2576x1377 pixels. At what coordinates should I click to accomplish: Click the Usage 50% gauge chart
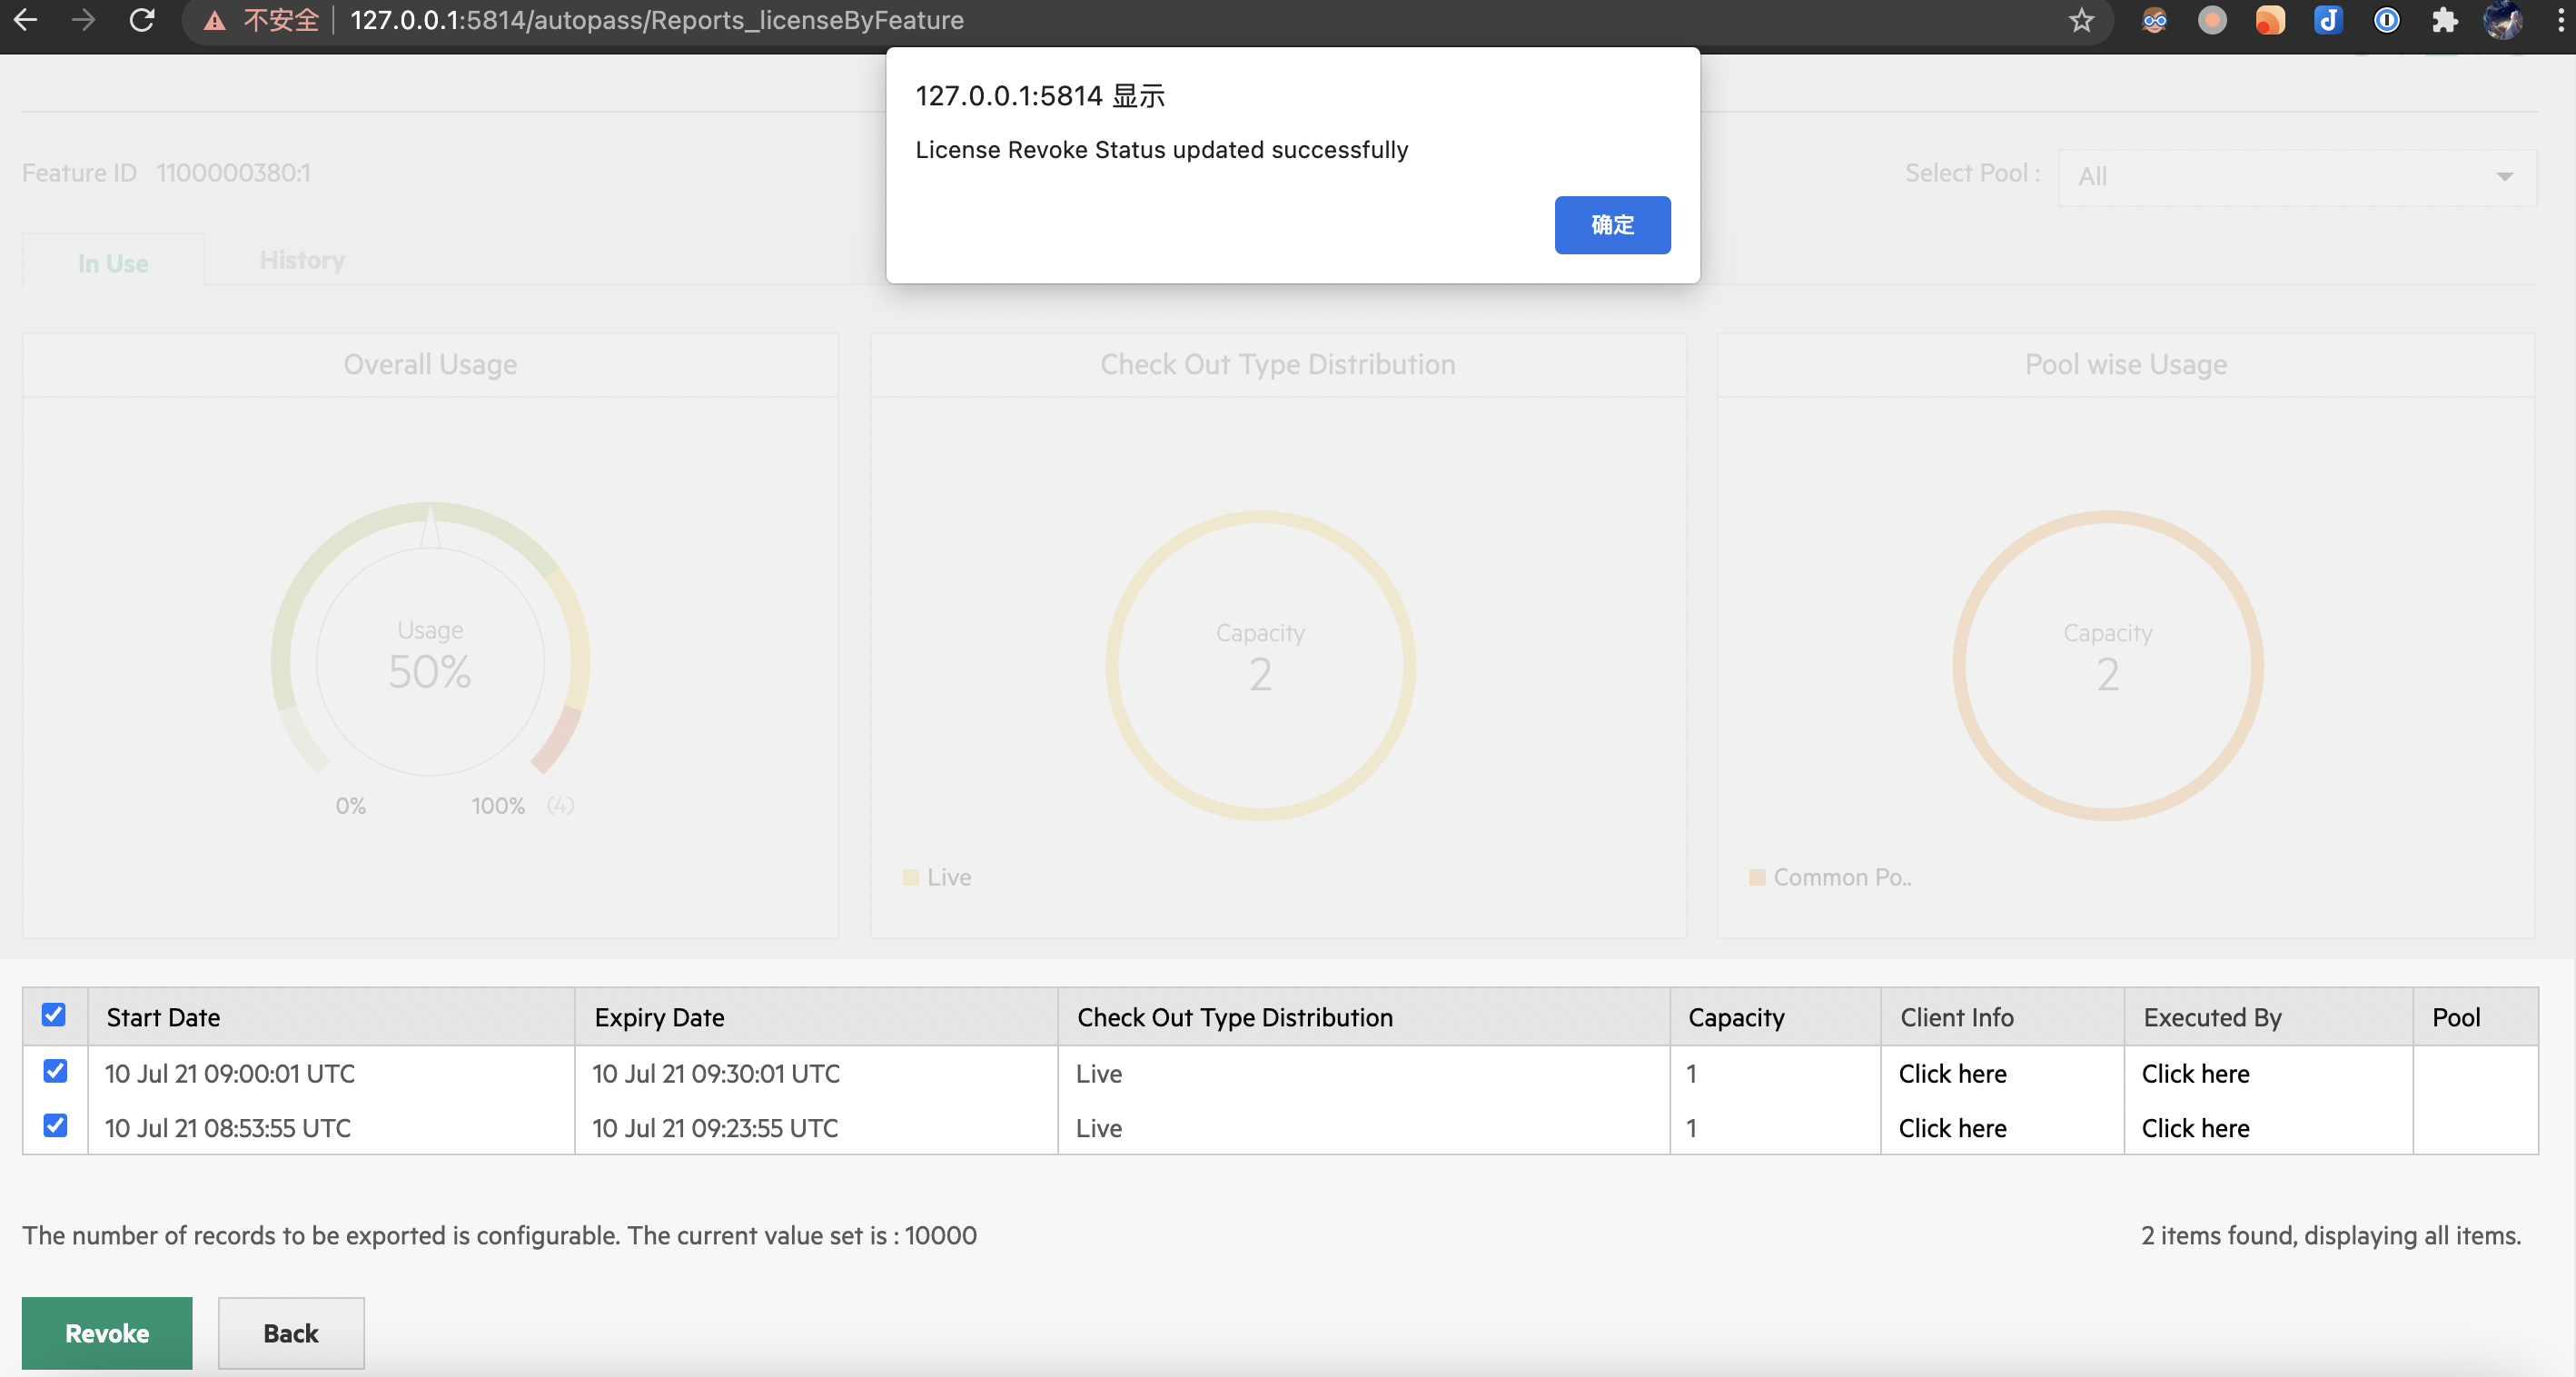430,660
